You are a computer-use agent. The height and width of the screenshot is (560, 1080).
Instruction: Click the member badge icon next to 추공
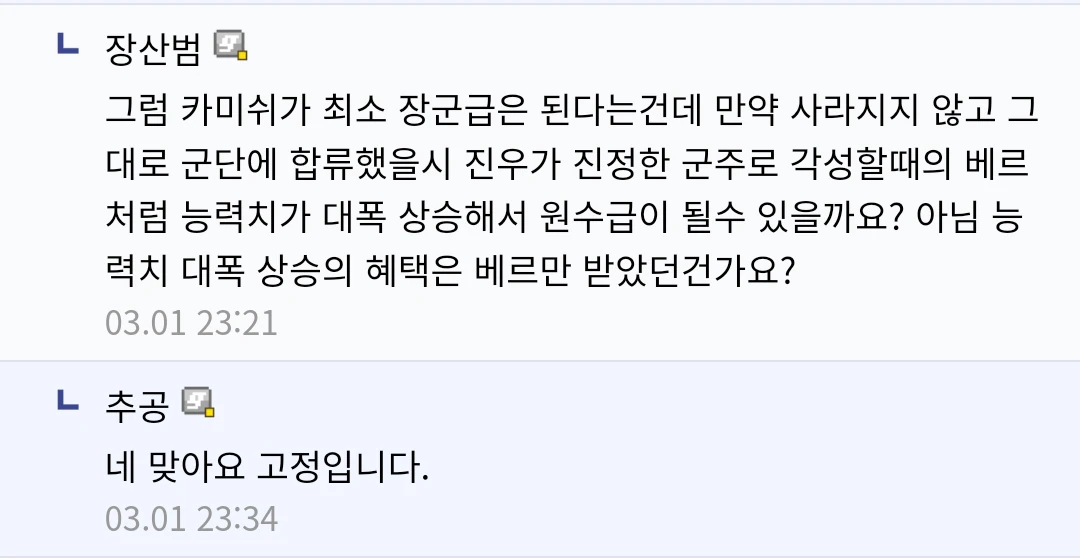coord(199,402)
